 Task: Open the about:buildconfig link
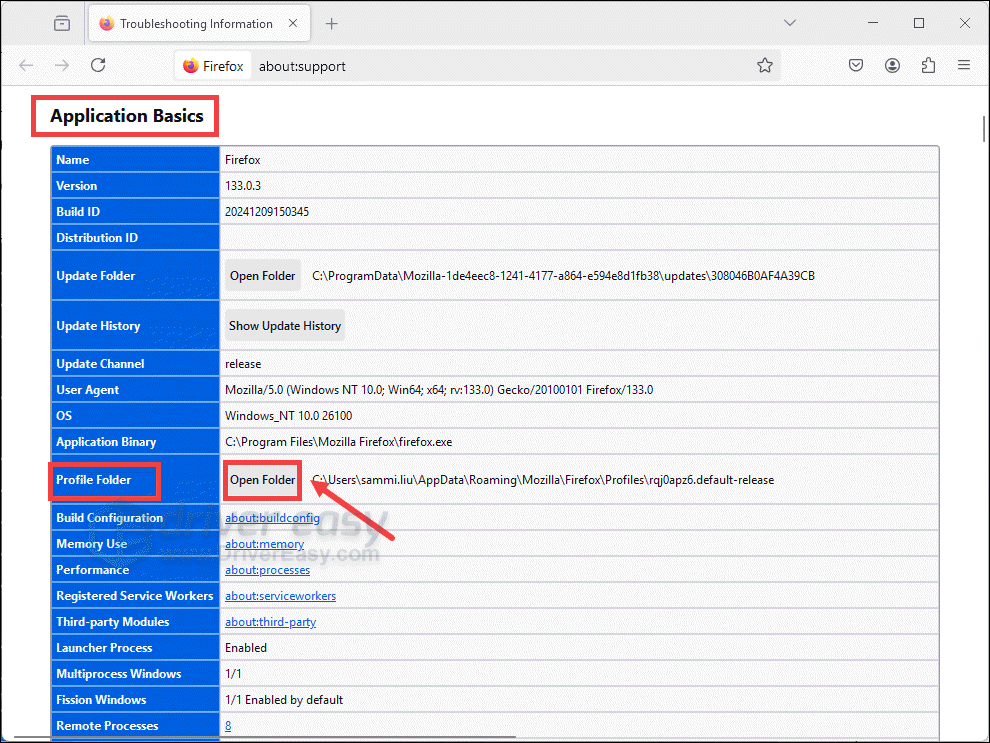pos(272,518)
